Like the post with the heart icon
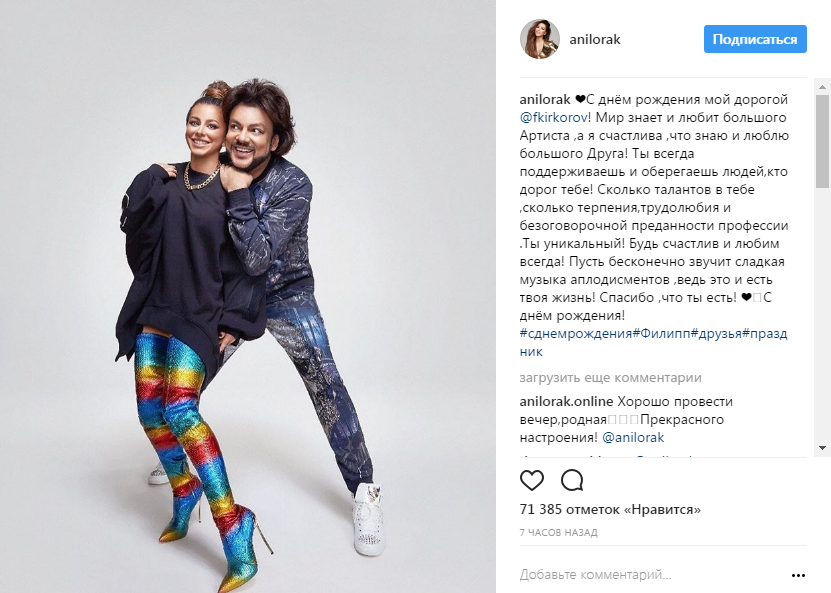831x593 pixels. pyautogui.click(x=532, y=480)
